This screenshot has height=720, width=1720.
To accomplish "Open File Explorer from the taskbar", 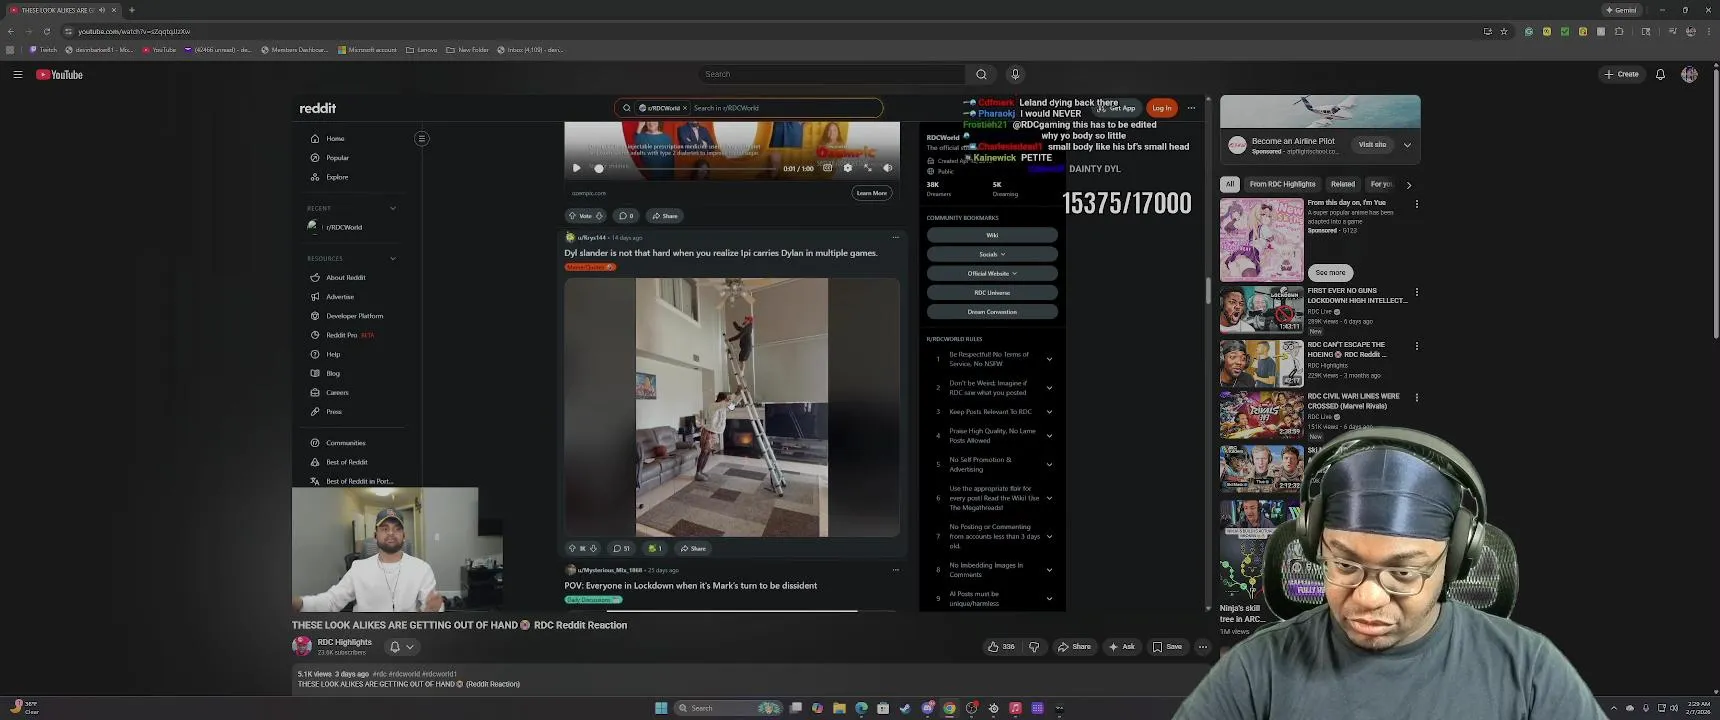I will coord(839,708).
